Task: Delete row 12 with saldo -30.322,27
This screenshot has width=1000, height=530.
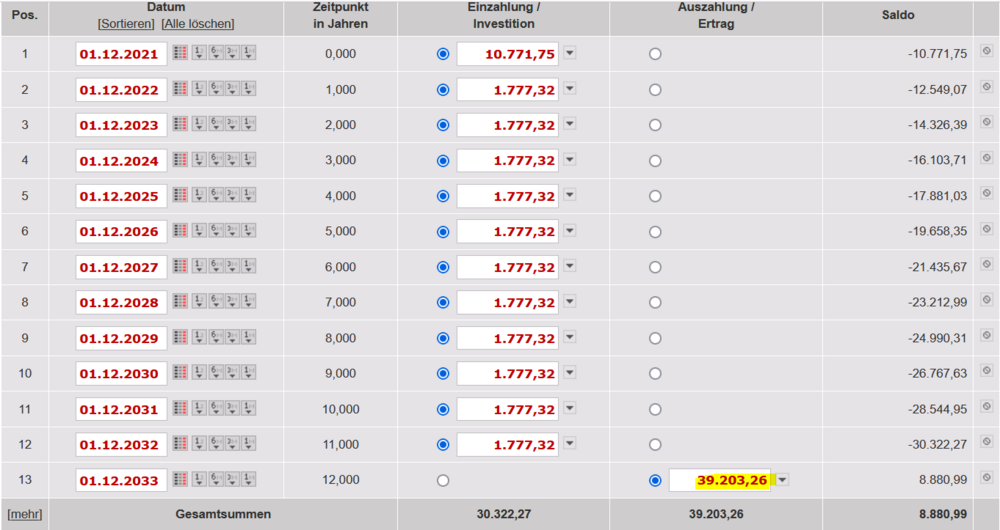Action: pos(986,441)
